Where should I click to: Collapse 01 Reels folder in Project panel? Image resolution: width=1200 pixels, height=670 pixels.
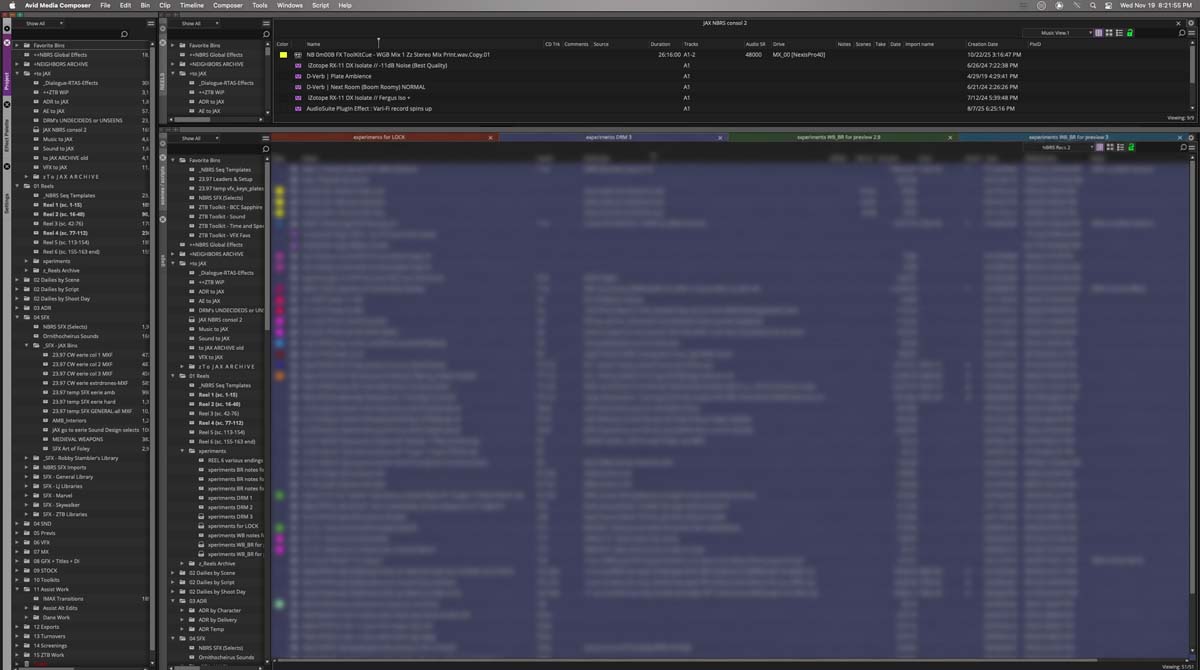[18, 186]
